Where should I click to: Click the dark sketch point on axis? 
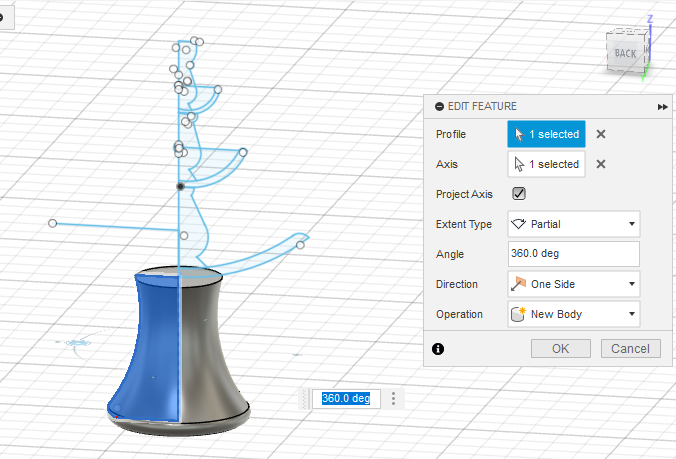(181, 186)
